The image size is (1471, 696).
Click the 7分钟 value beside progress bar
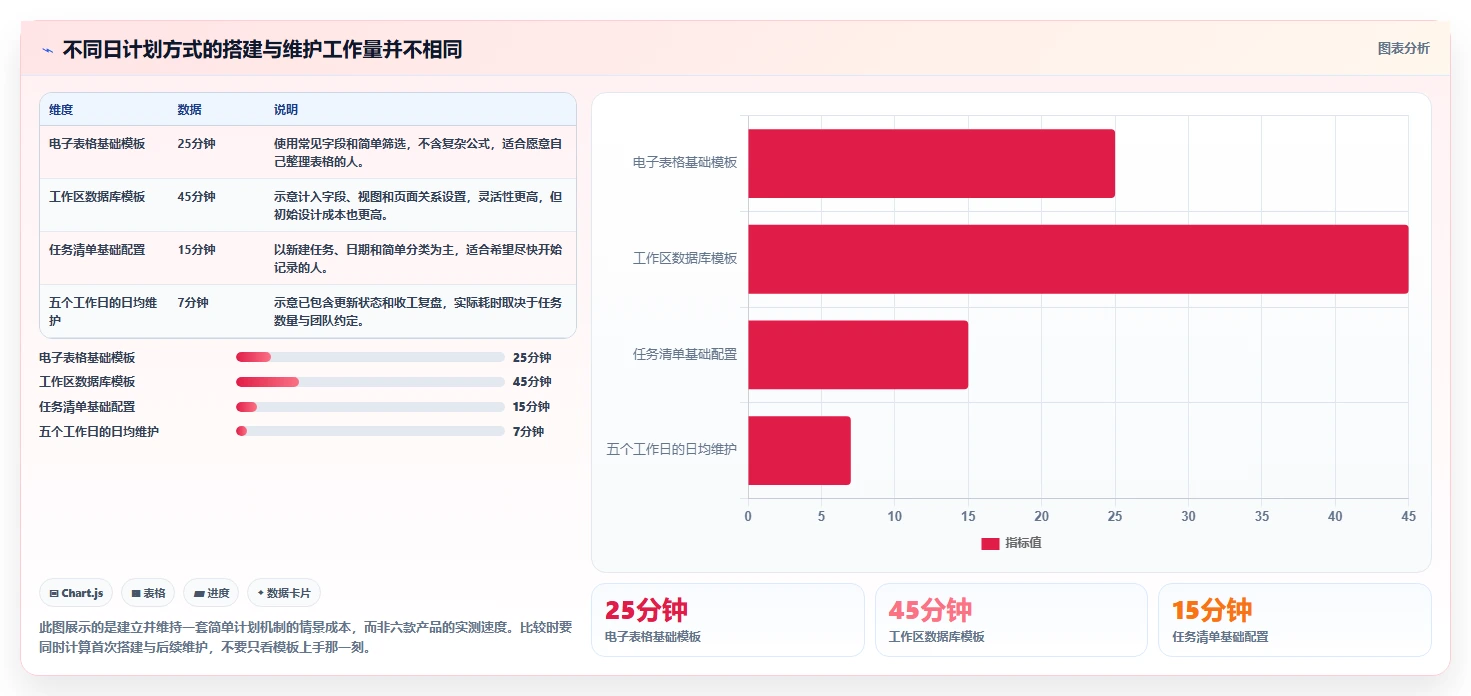(528, 431)
